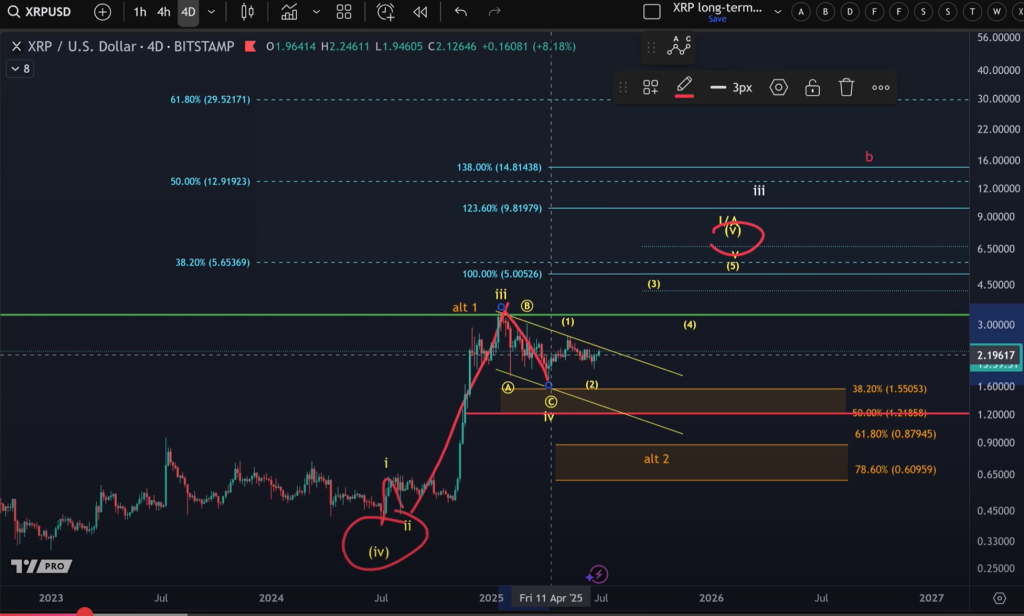Toggle the drawing lock icon
The width and height of the screenshot is (1024, 616).
pos(812,87)
